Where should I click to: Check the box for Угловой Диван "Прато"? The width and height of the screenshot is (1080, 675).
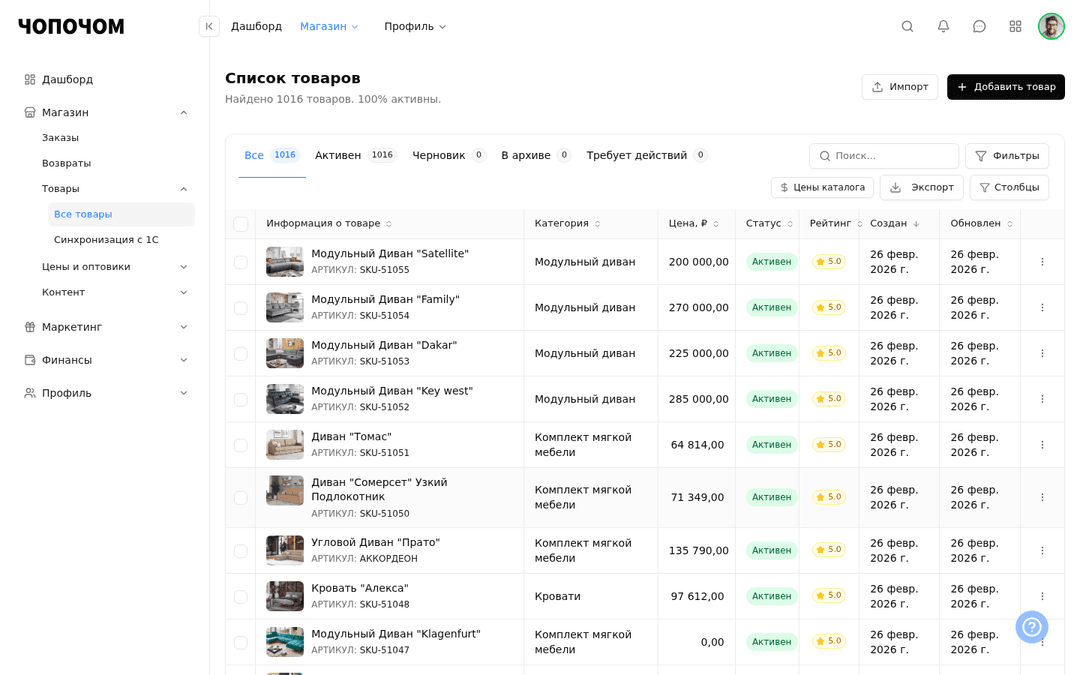coord(240,551)
